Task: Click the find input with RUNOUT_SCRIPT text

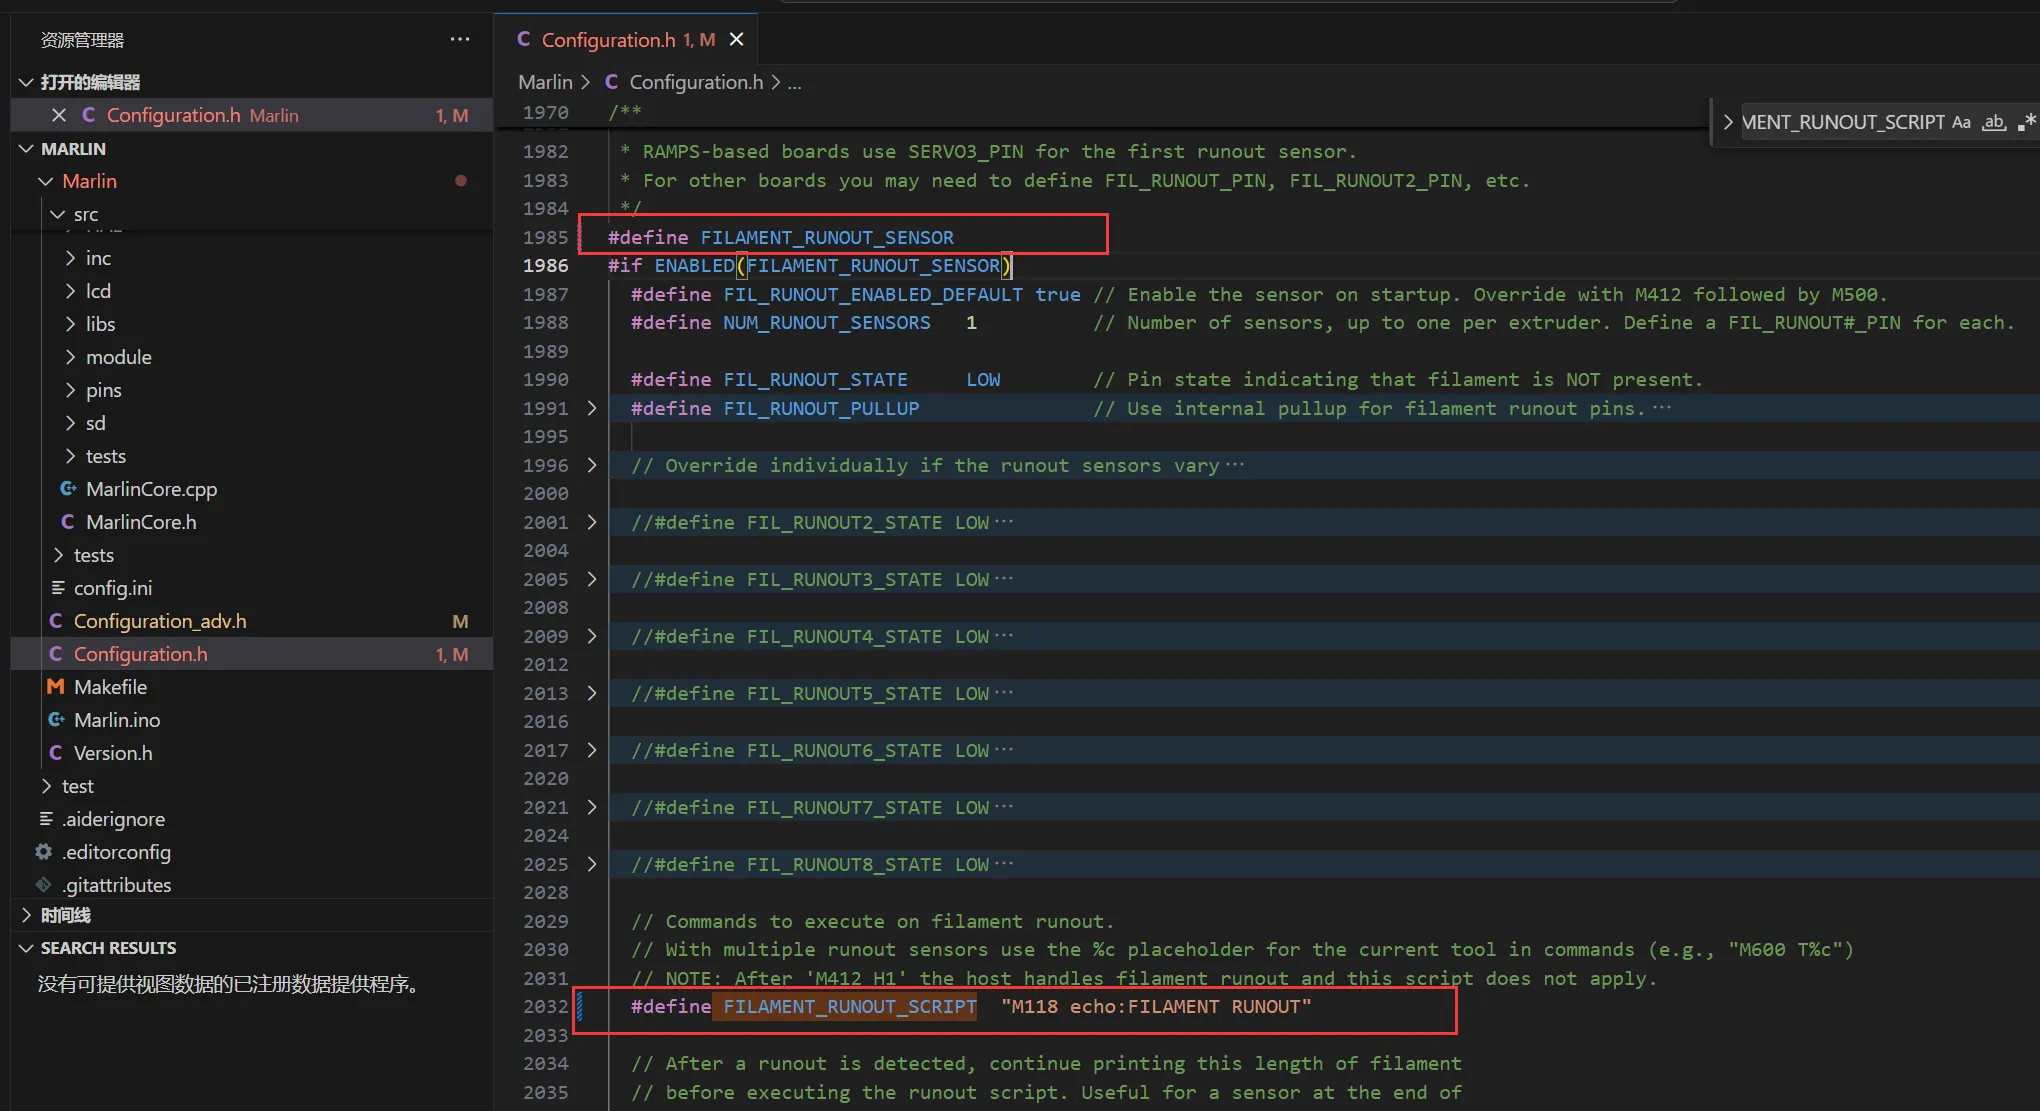Action: (1842, 122)
